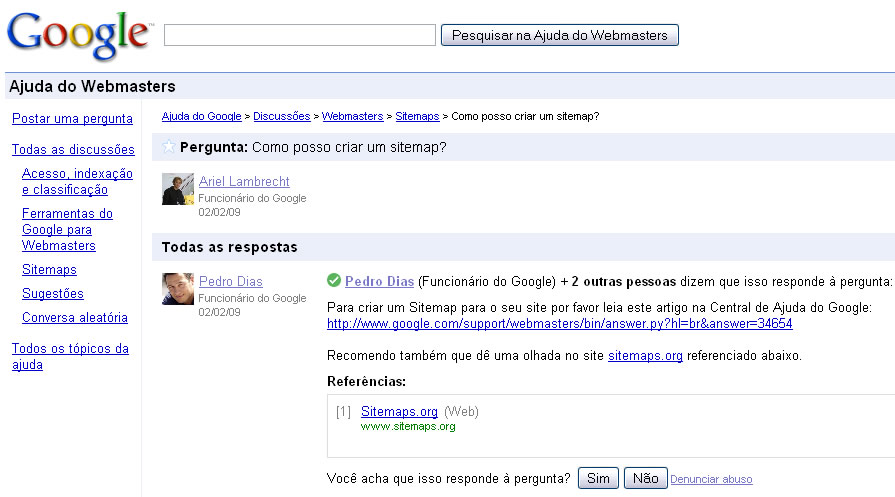Open Conversa aleatória category

(x=75, y=318)
